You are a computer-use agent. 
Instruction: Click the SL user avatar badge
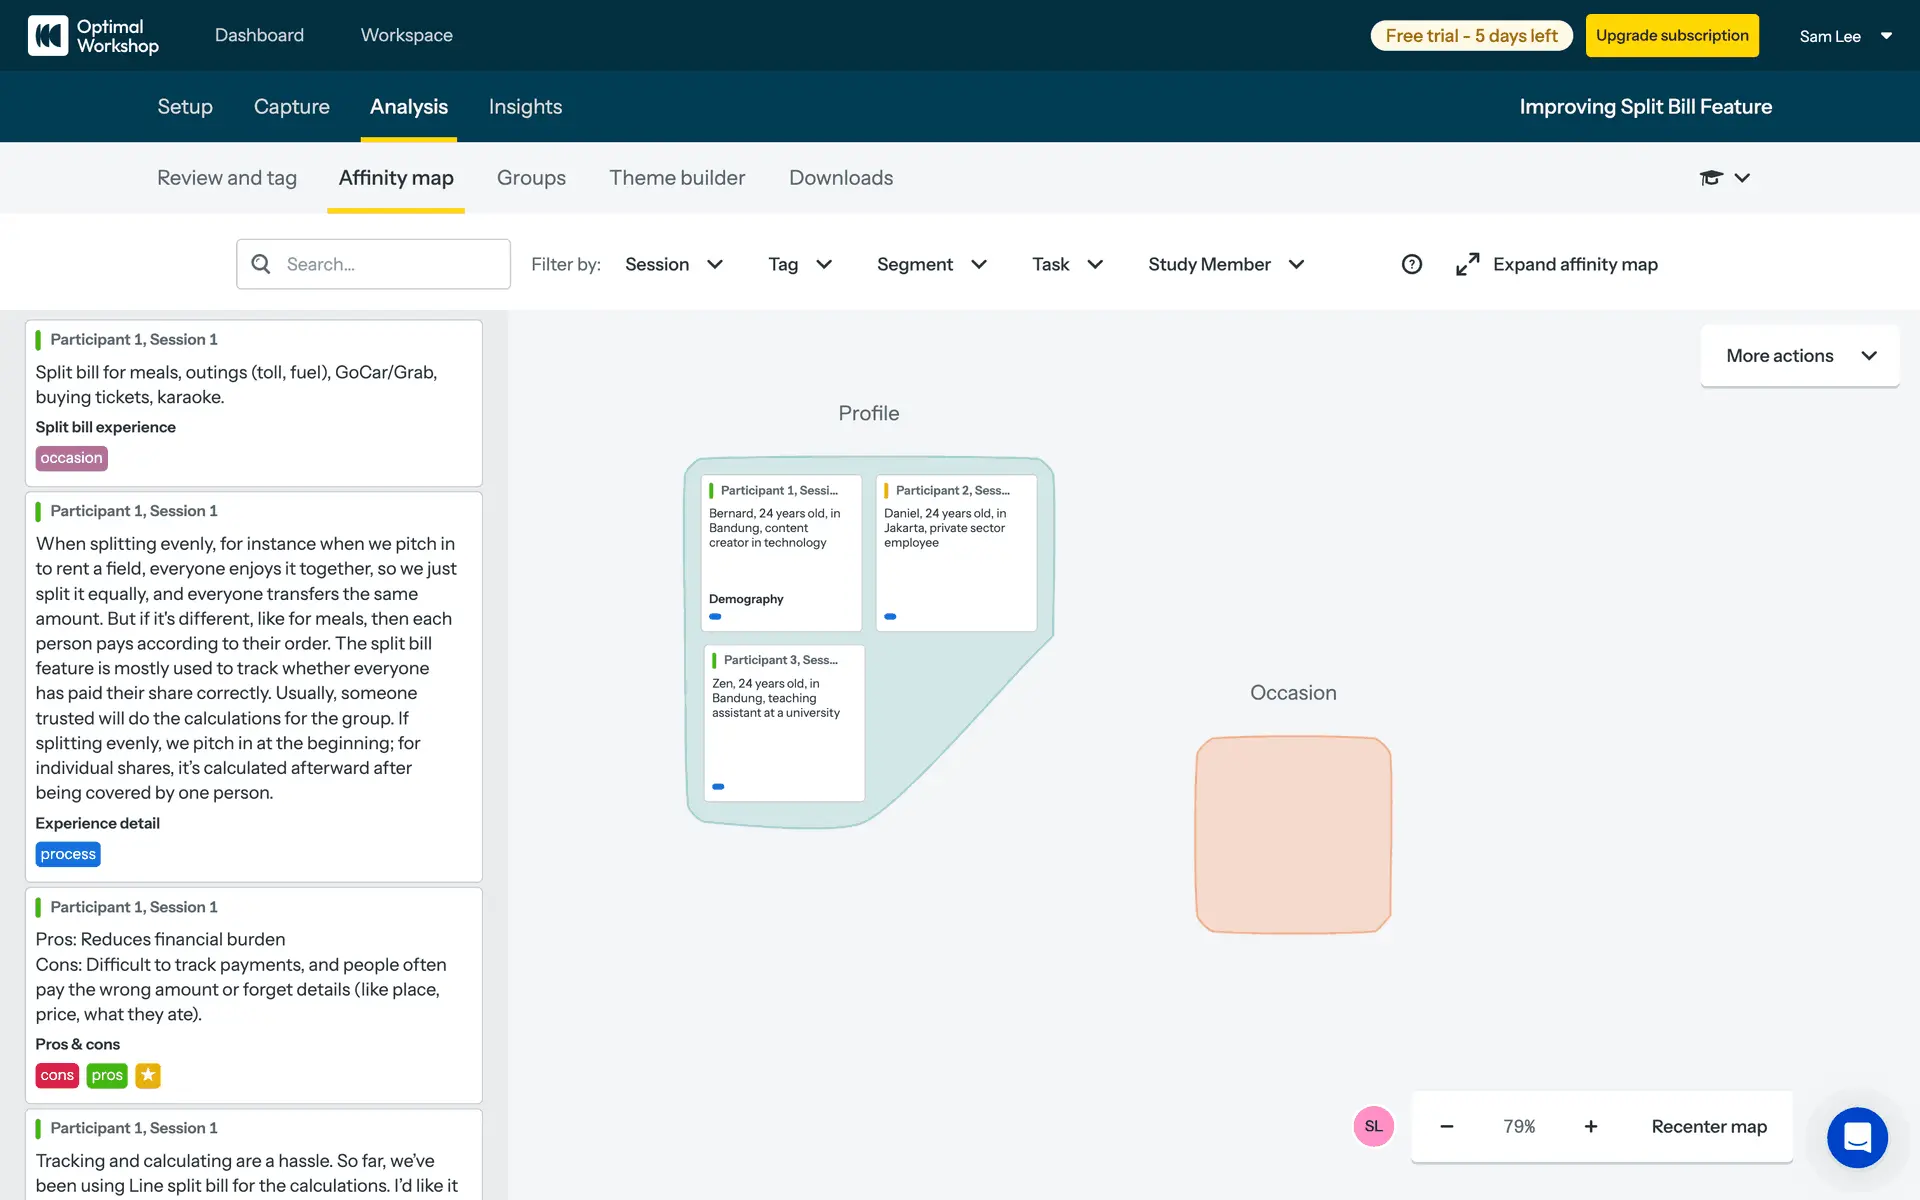tap(1373, 1126)
